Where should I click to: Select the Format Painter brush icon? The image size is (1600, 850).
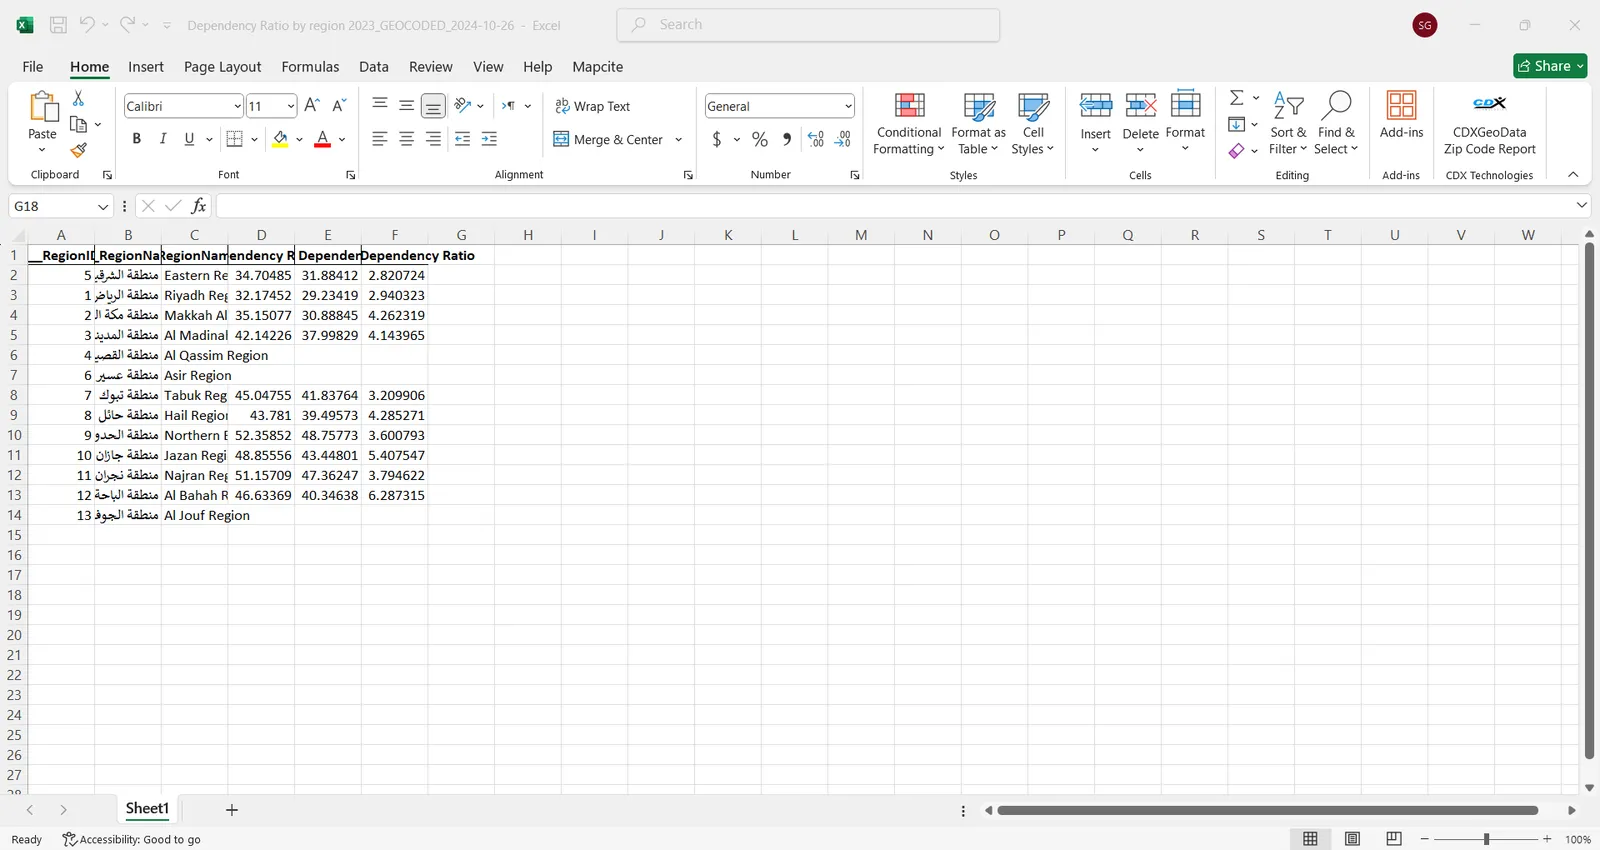pos(78,150)
